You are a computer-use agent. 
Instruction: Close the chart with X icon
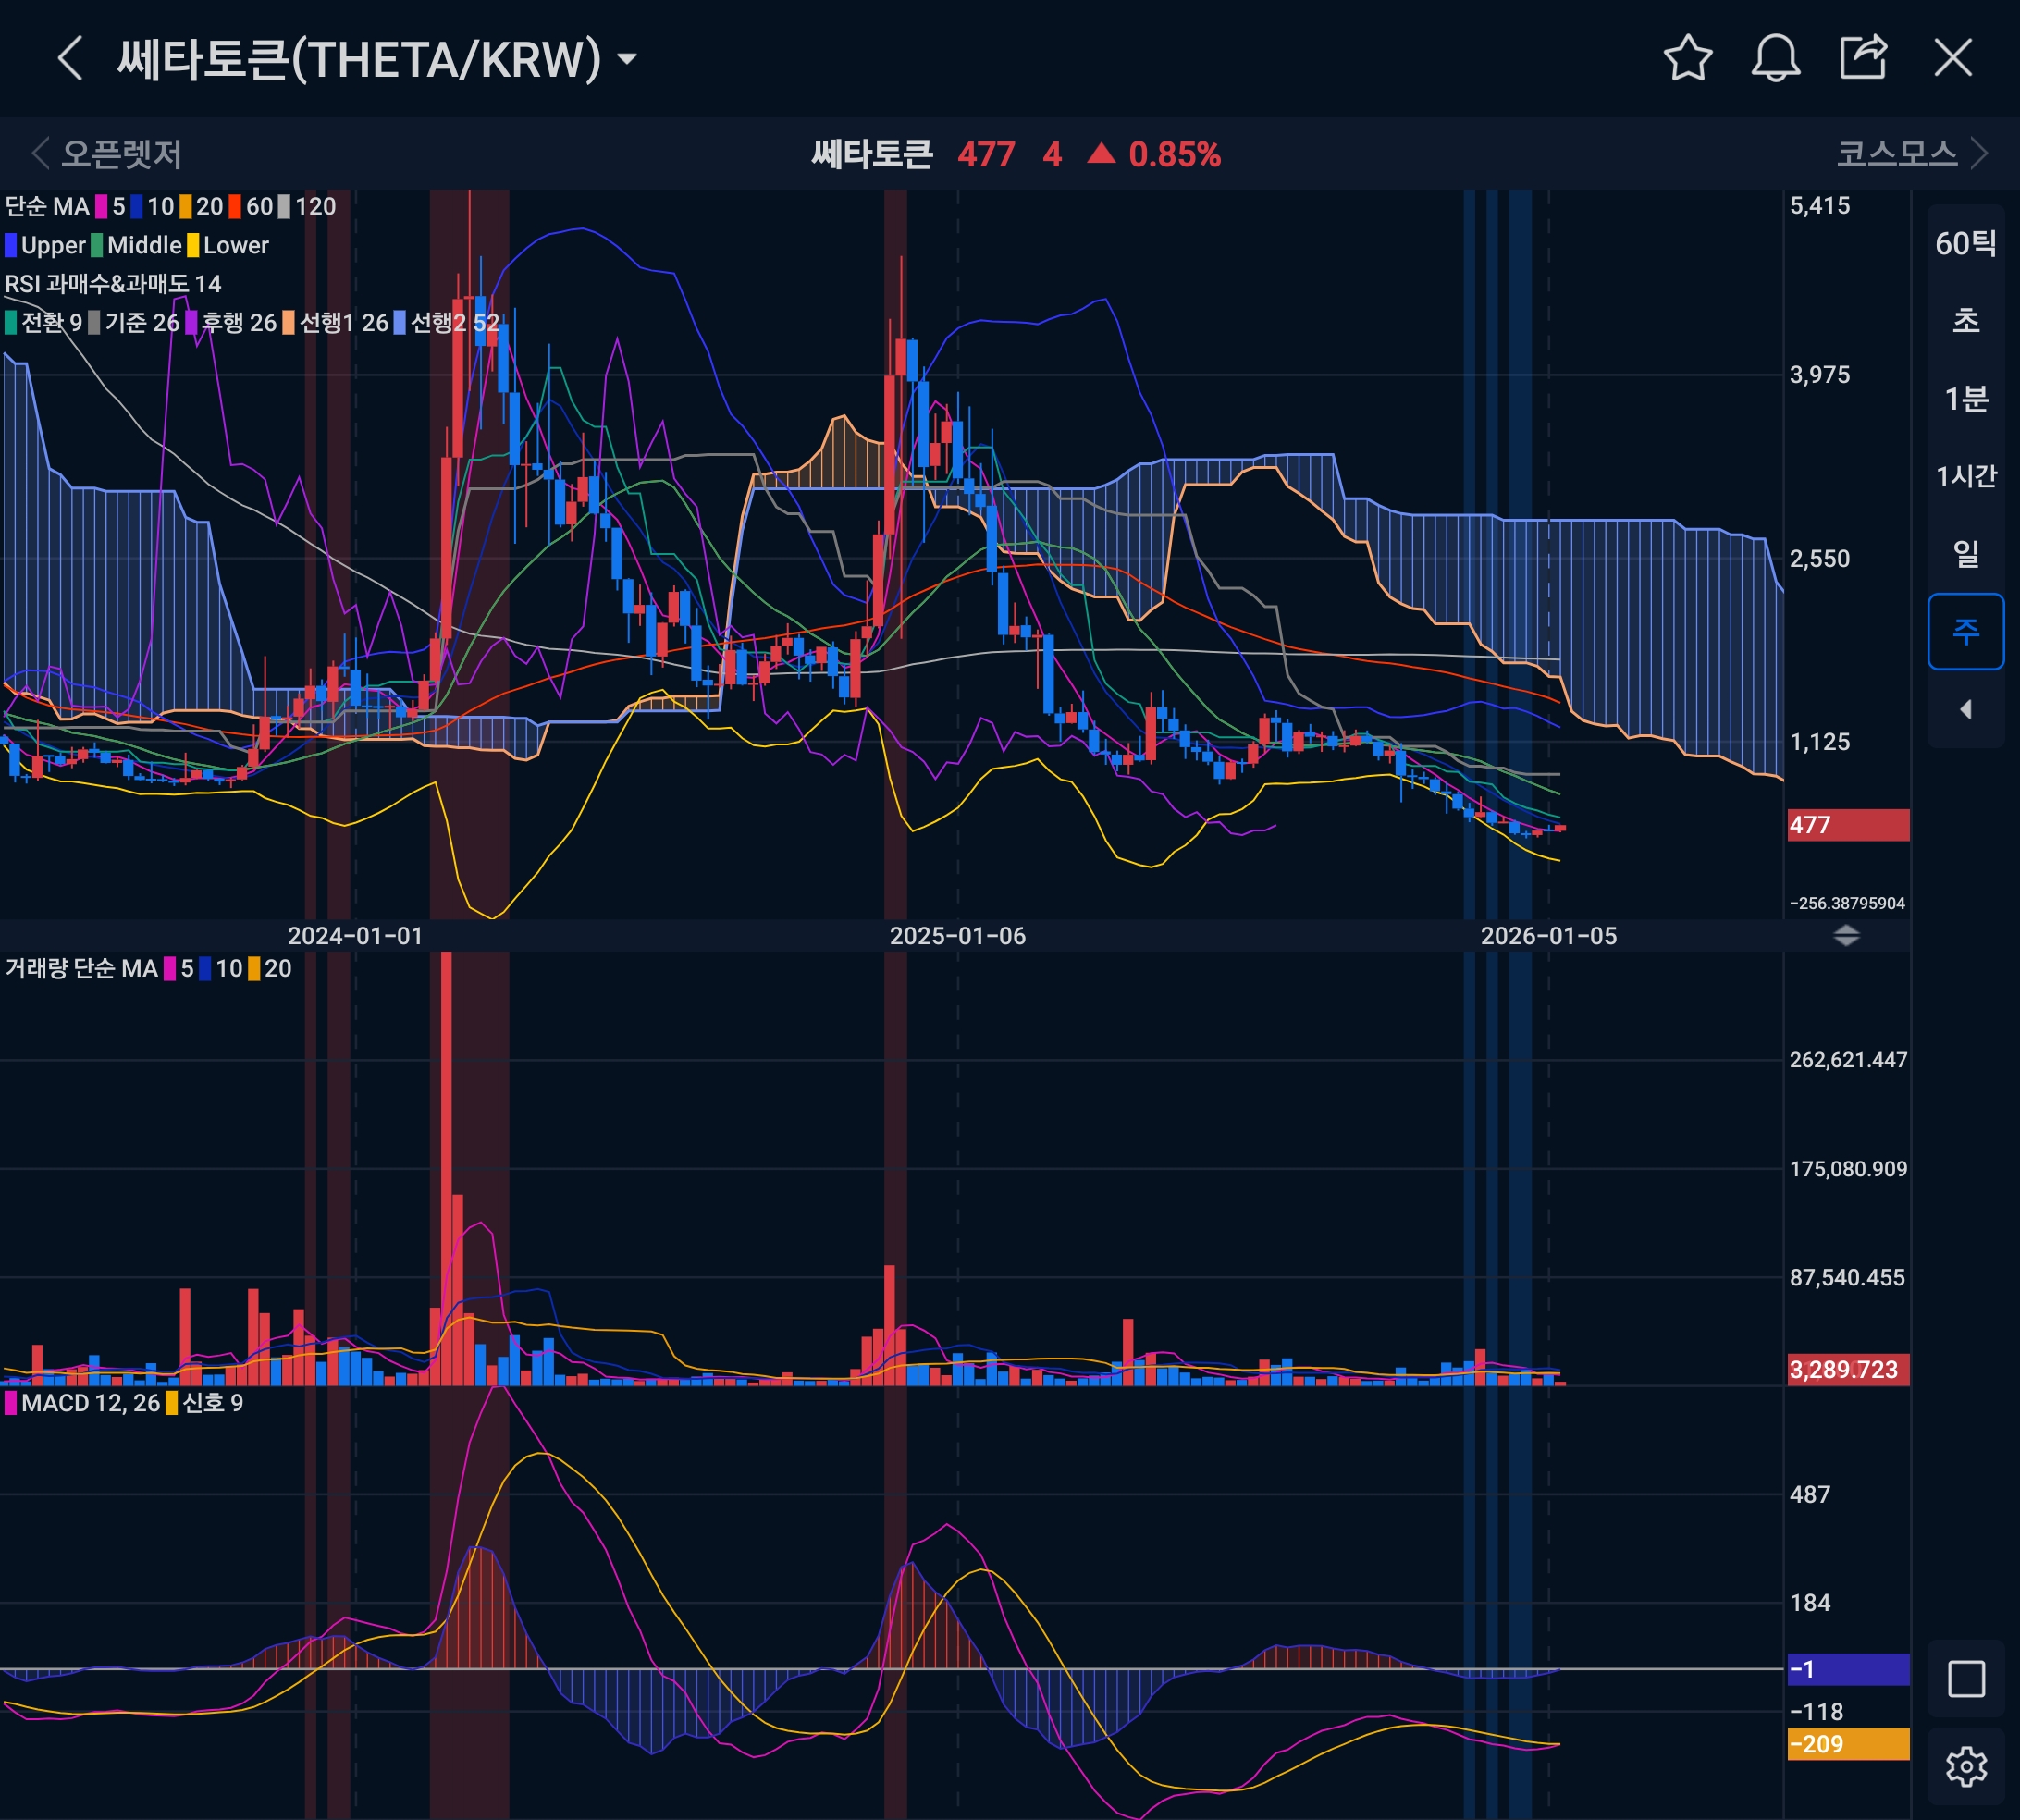click(1952, 58)
